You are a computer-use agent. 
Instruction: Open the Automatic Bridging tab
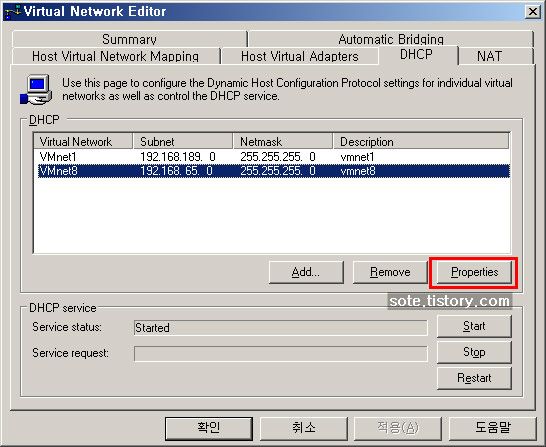click(391, 39)
